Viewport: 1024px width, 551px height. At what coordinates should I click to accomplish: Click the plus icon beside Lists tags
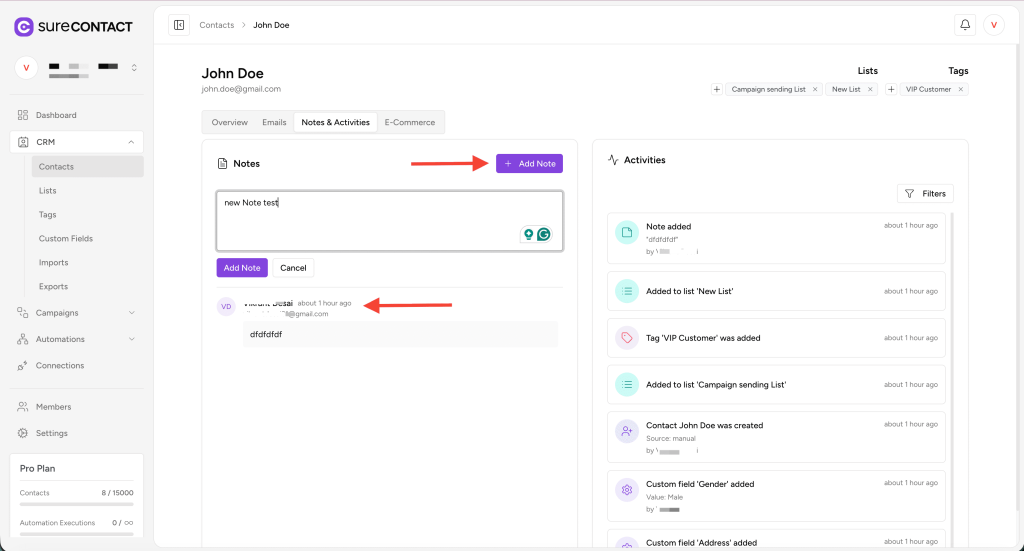[x=716, y=89]
